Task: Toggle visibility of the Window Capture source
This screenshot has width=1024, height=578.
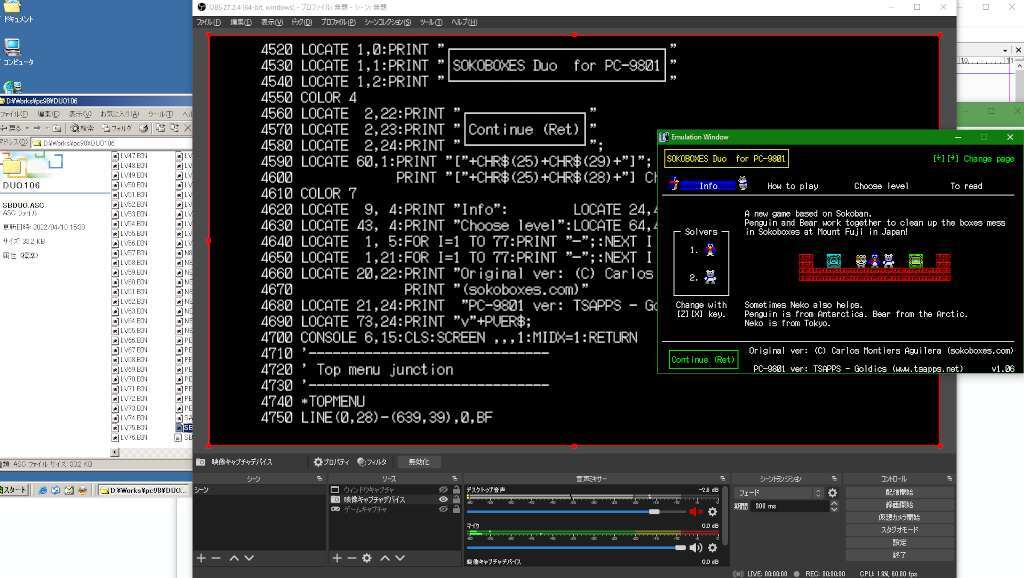Action: (443, 490)
